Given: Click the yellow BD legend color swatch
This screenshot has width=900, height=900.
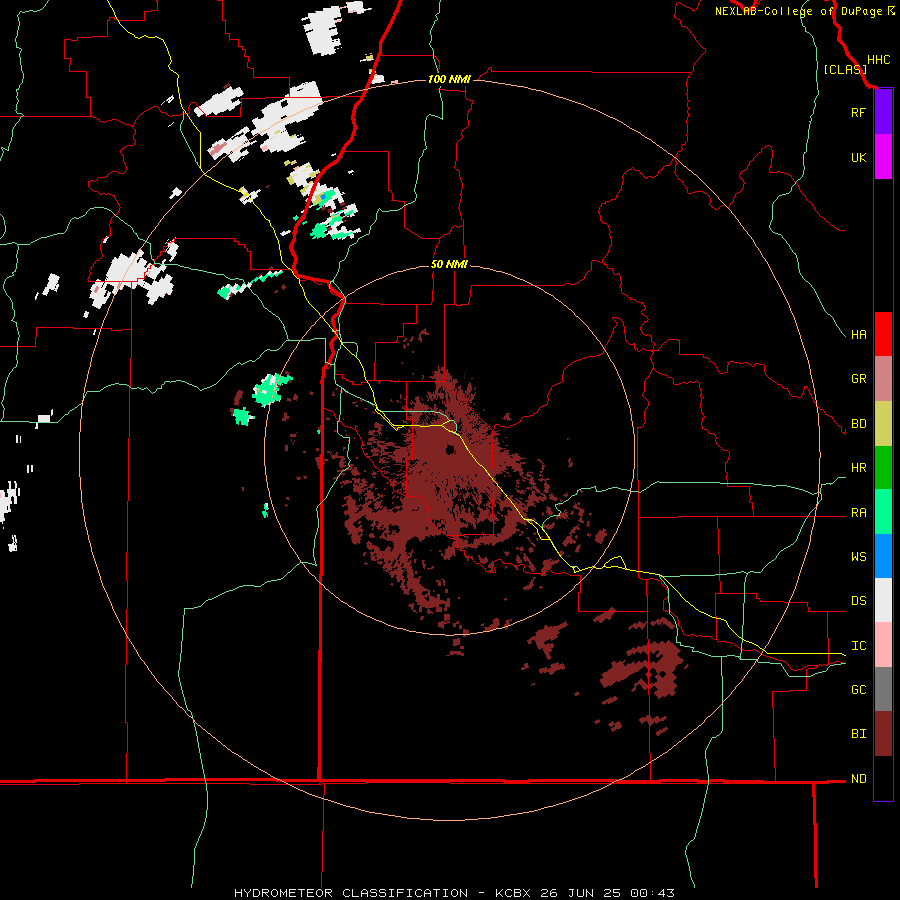Looking at the screenshot, I should pyautogui.click(x=883, y=424).
